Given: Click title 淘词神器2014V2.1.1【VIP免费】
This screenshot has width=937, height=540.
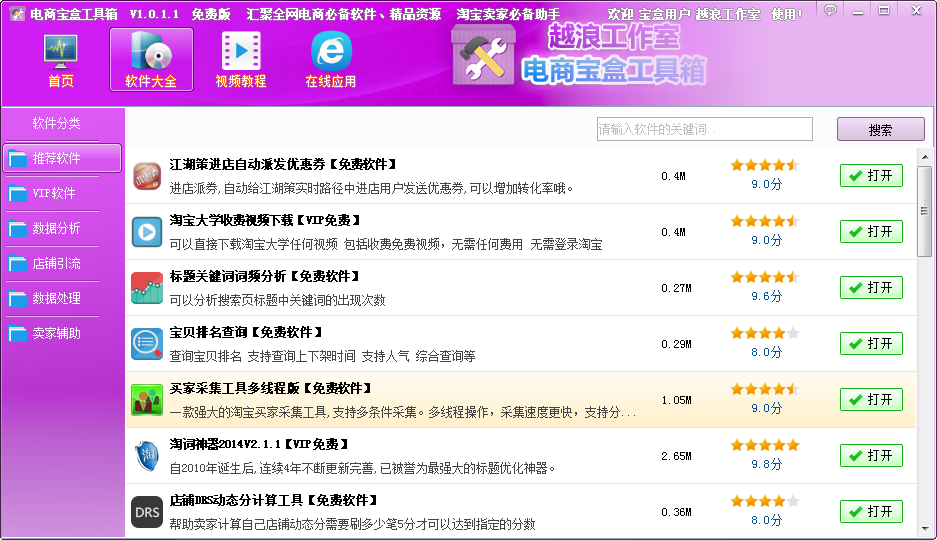Looking at the screenshot, I should pyautogui.click(x=259, y=444).
